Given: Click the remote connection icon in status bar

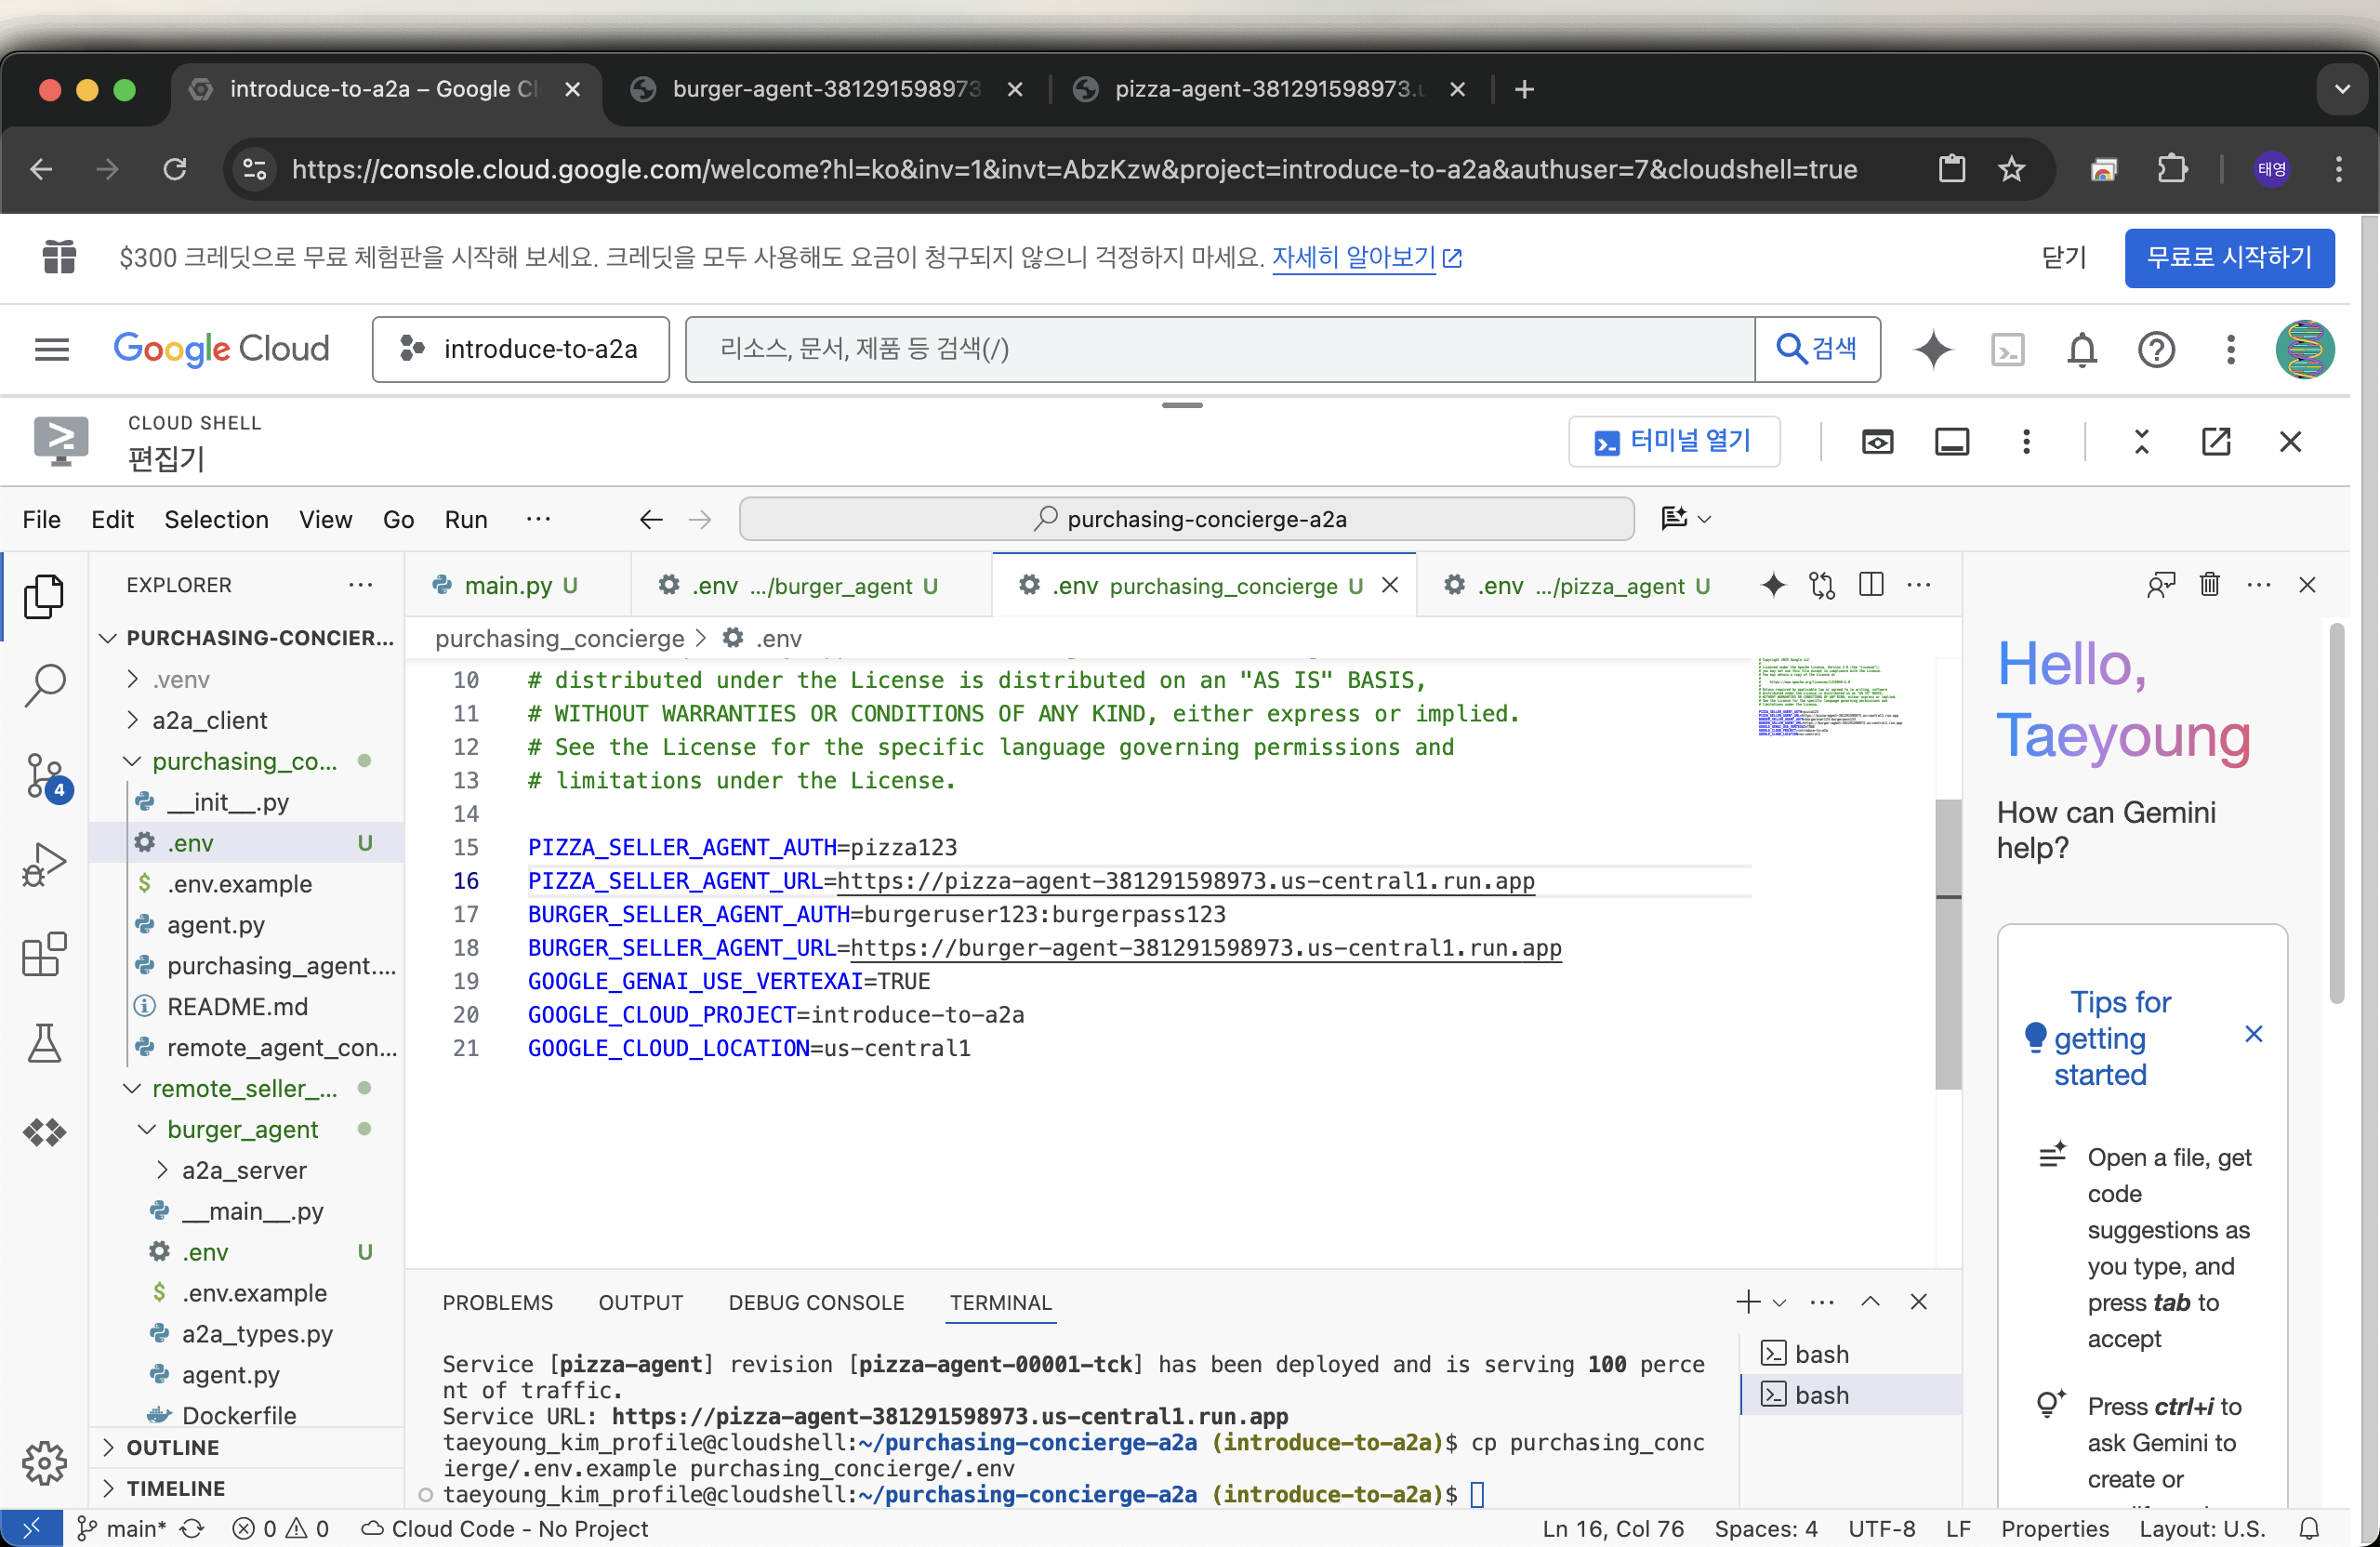Looking at the screenshot, I should (31, 1528).
